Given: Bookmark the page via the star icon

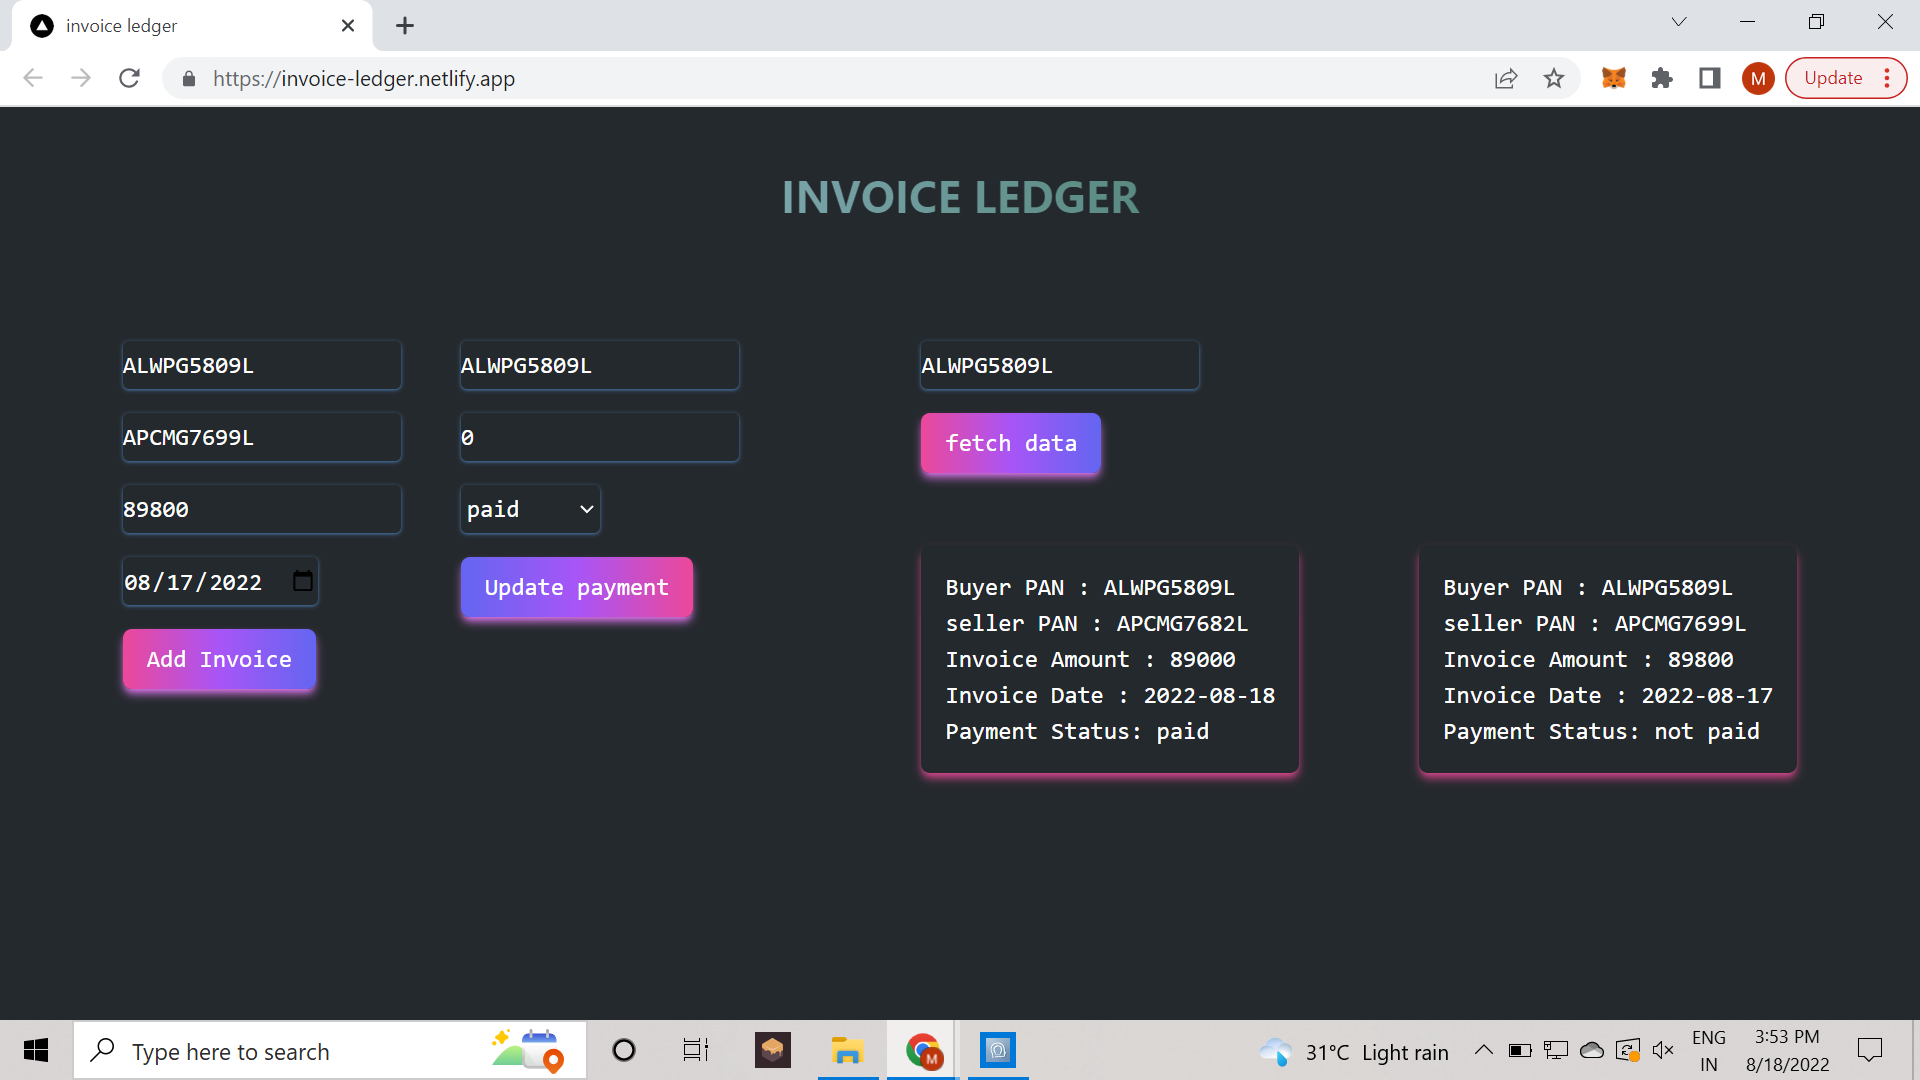Looking at the screenshot, I should (1554, 78).
